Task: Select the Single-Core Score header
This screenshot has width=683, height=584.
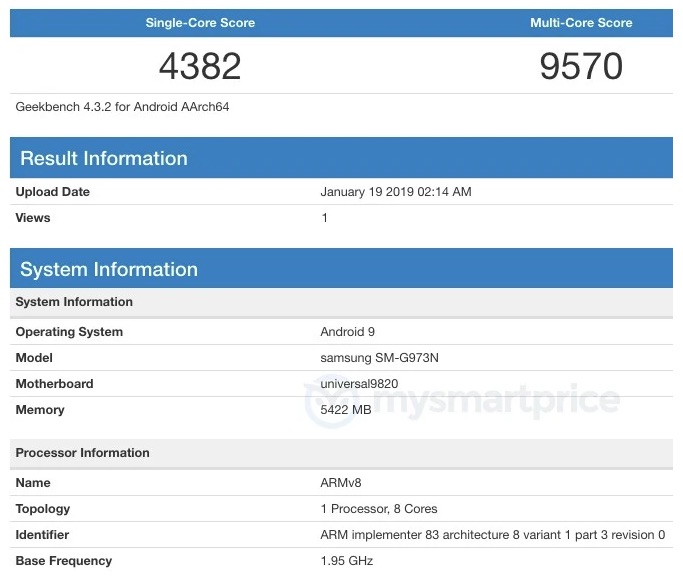Action: click(200, 23)
